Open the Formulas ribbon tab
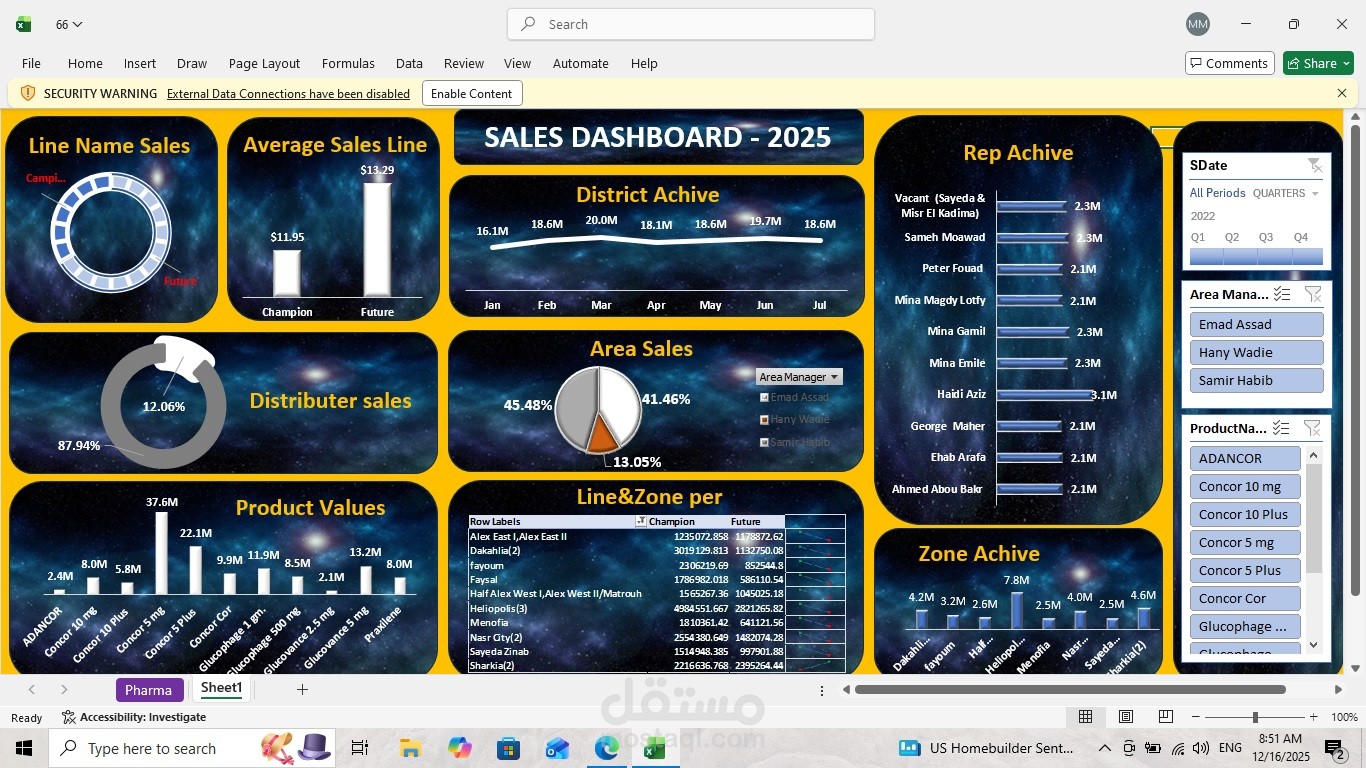This screenshot has width=1366, height=768. click(348, 63)
